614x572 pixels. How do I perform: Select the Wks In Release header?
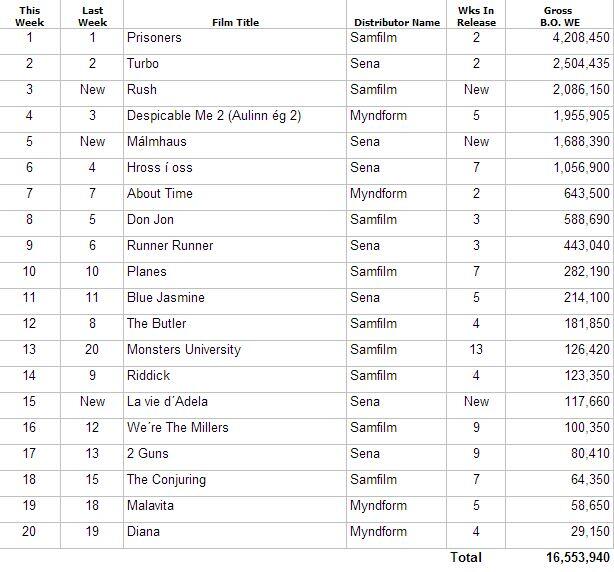click(x=476, y=16)
